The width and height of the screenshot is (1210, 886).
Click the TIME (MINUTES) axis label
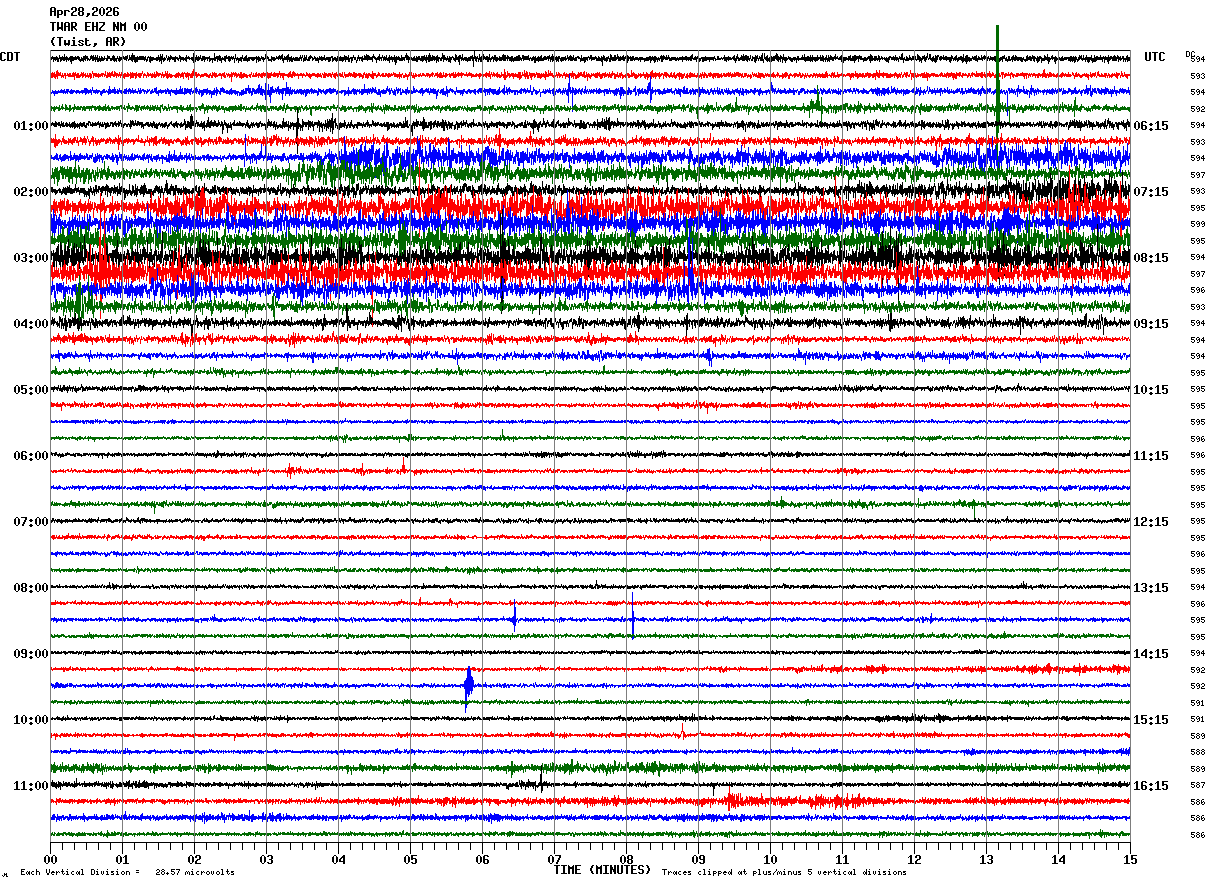[602, 870]
